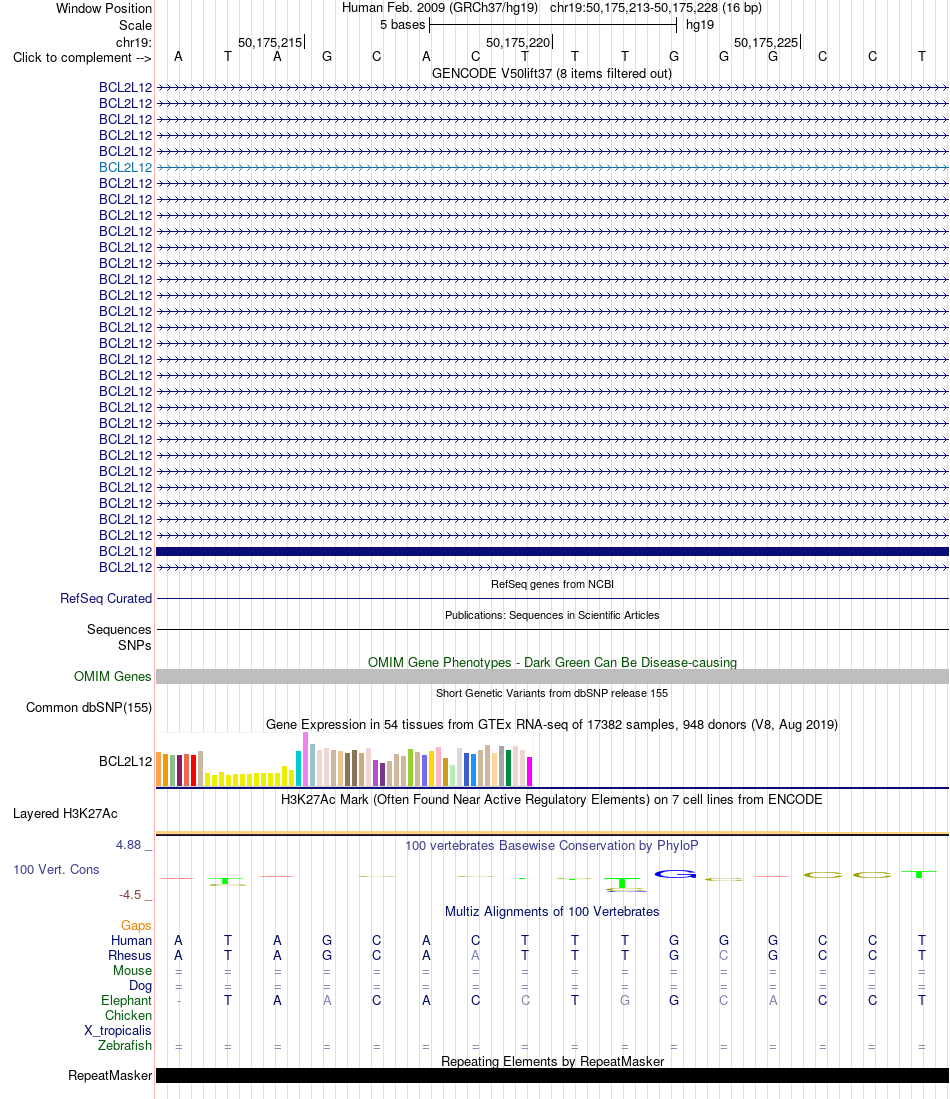Select the 'Human Feb. 2009 (GRCh37/hg19)' assembly text
The height and width of the screenshot is (1099, 950).
440,8
